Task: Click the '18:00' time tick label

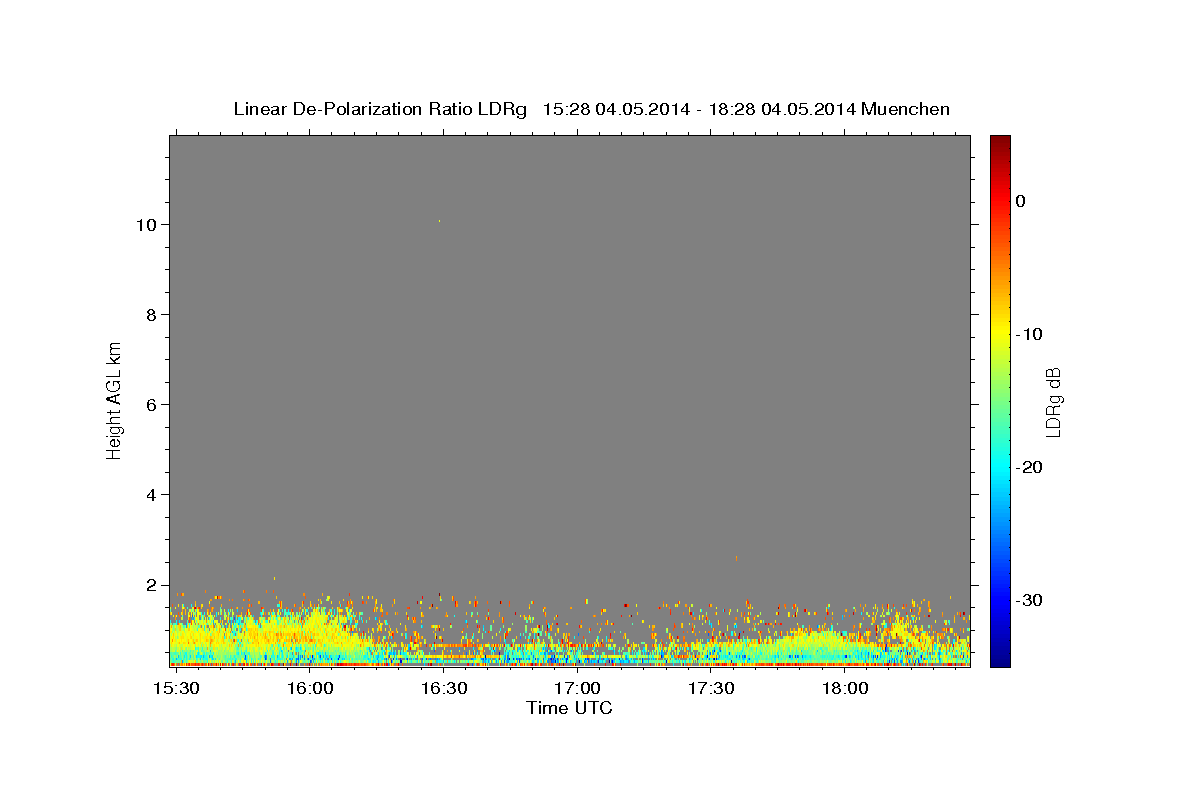Action: coord(845,689)
